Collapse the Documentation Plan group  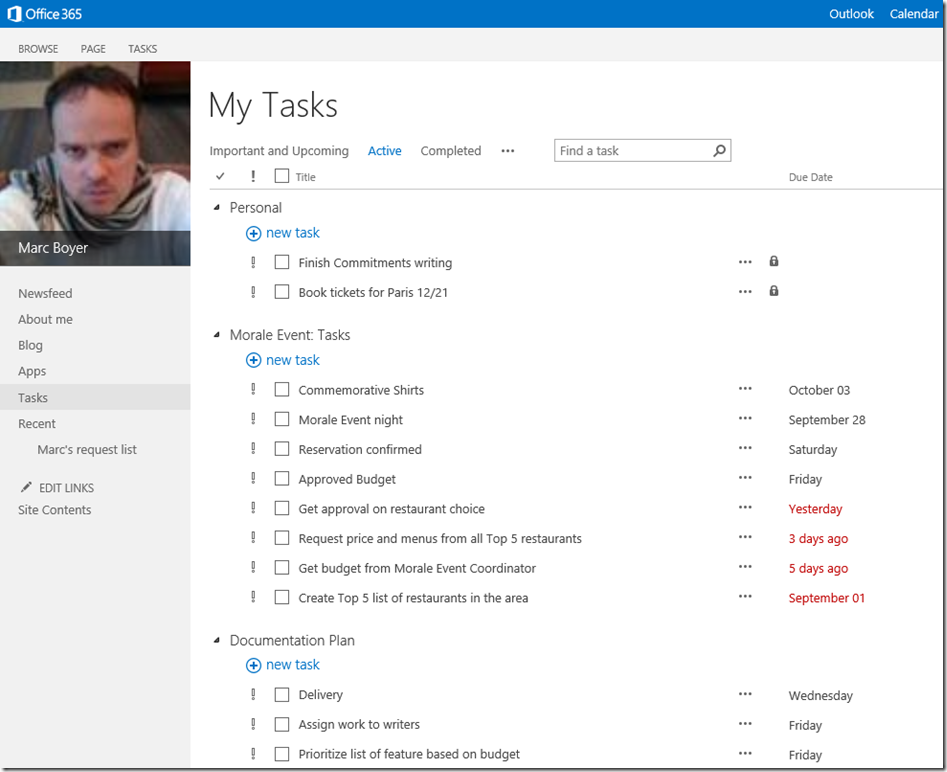point(216,640)
